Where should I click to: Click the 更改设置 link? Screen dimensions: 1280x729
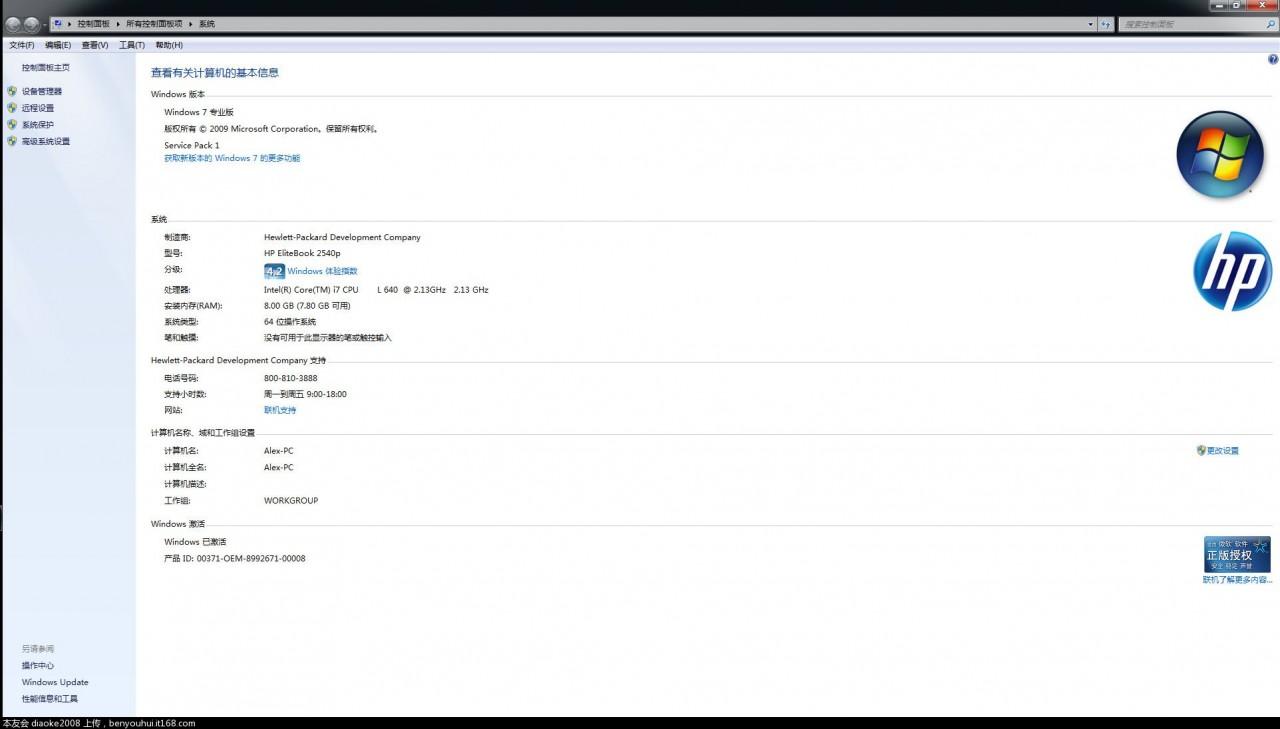(x=1223, y=451)
